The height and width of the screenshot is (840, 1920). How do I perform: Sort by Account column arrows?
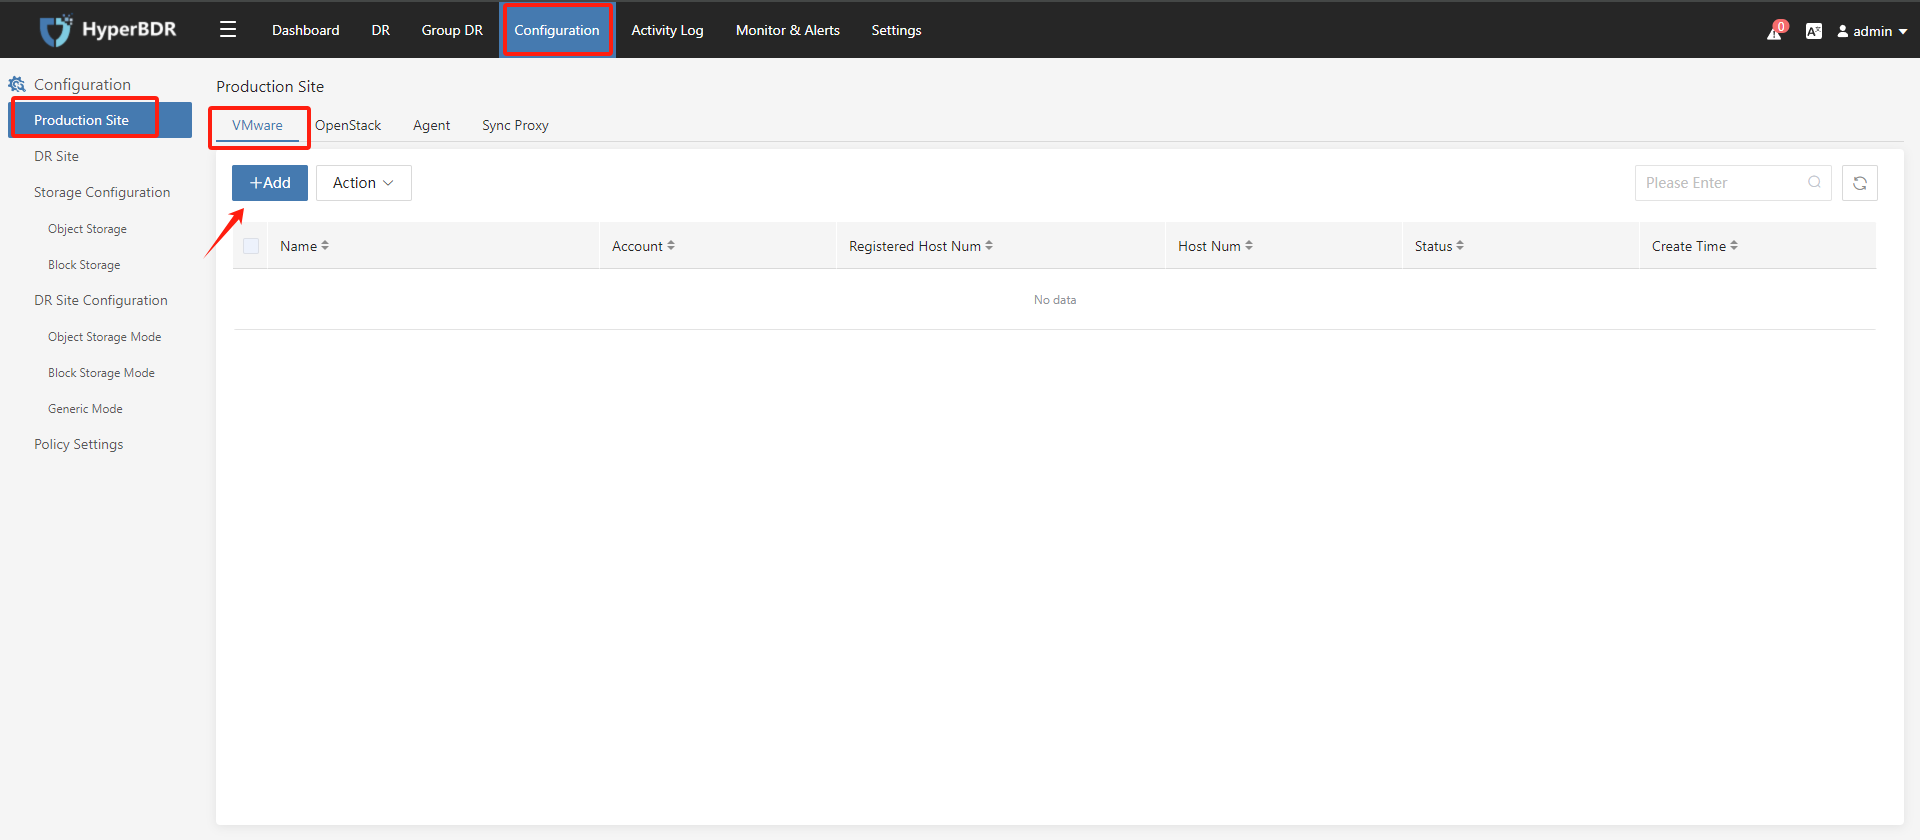671,245
